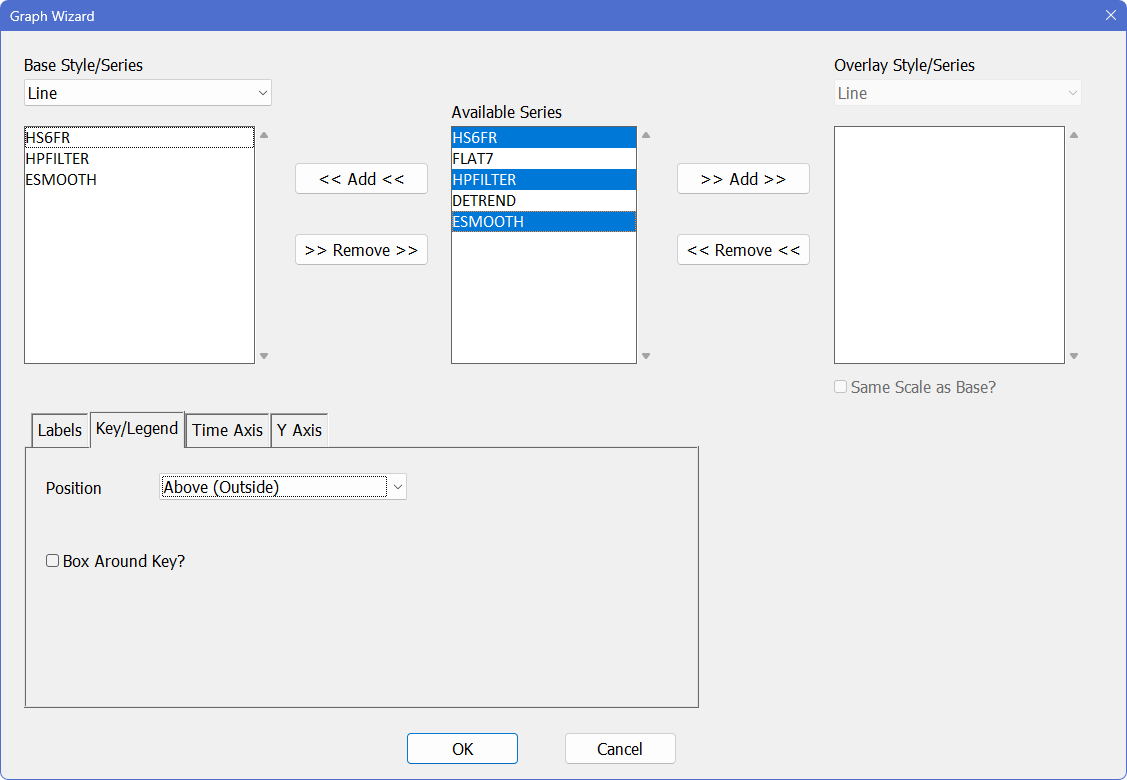Open the Time Axis tab

(x=227, y=430)
